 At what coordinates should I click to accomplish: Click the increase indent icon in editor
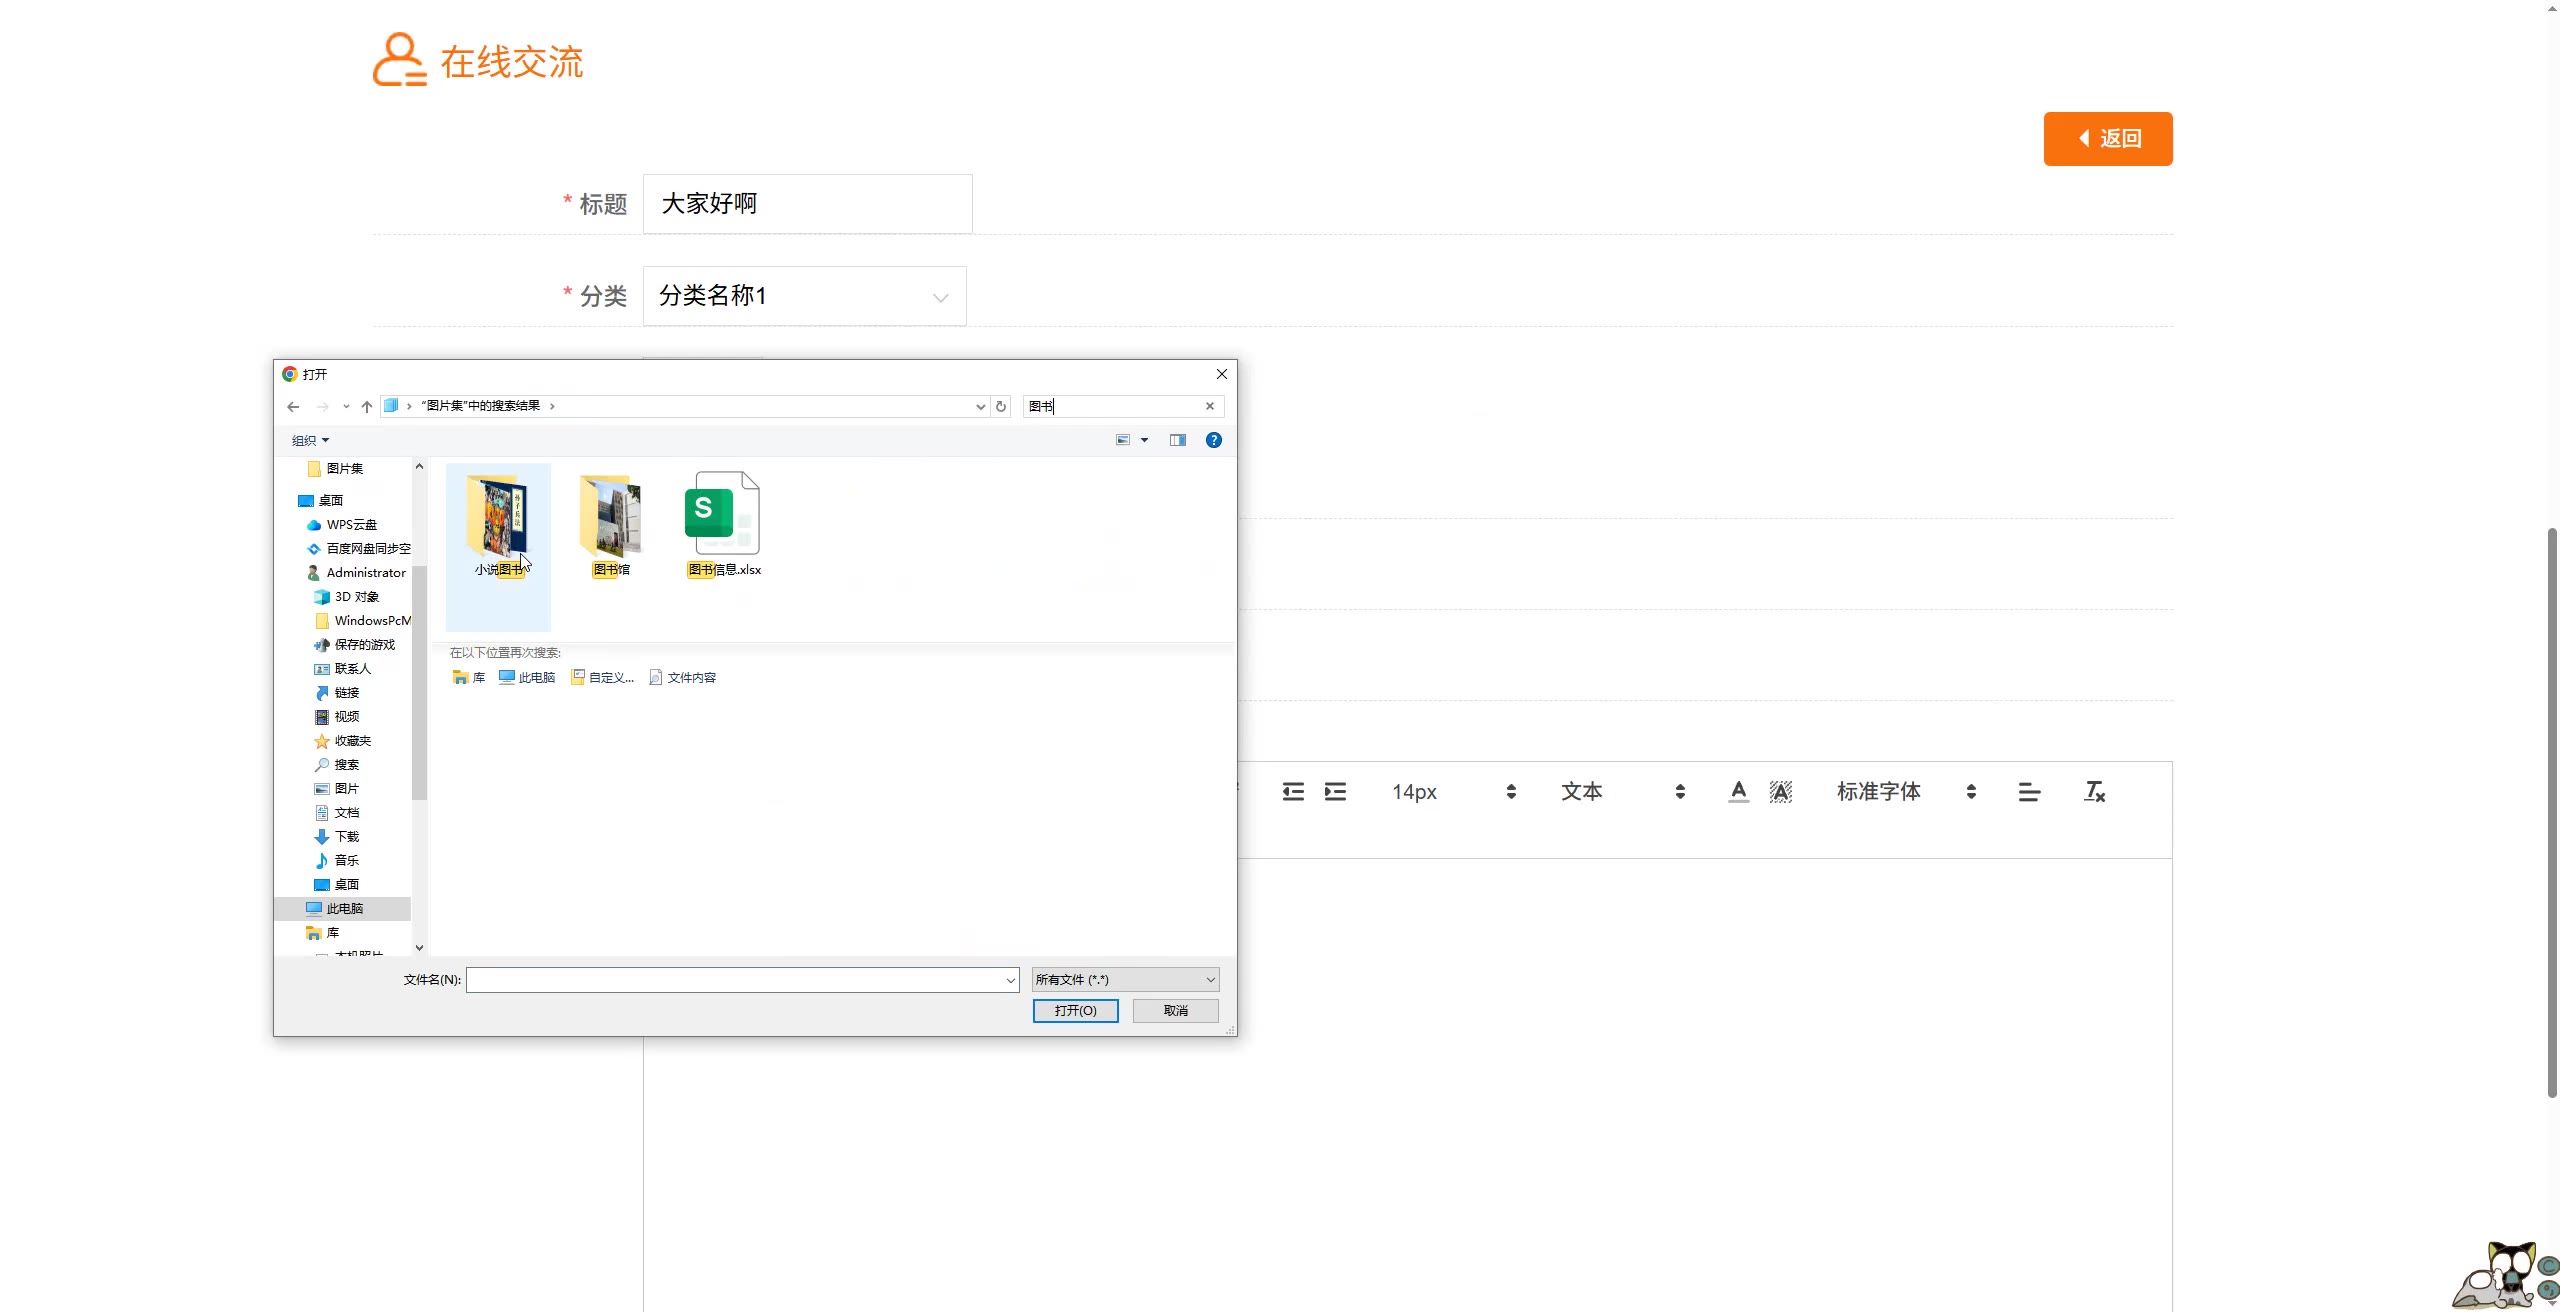click(x=1335, y=792)
